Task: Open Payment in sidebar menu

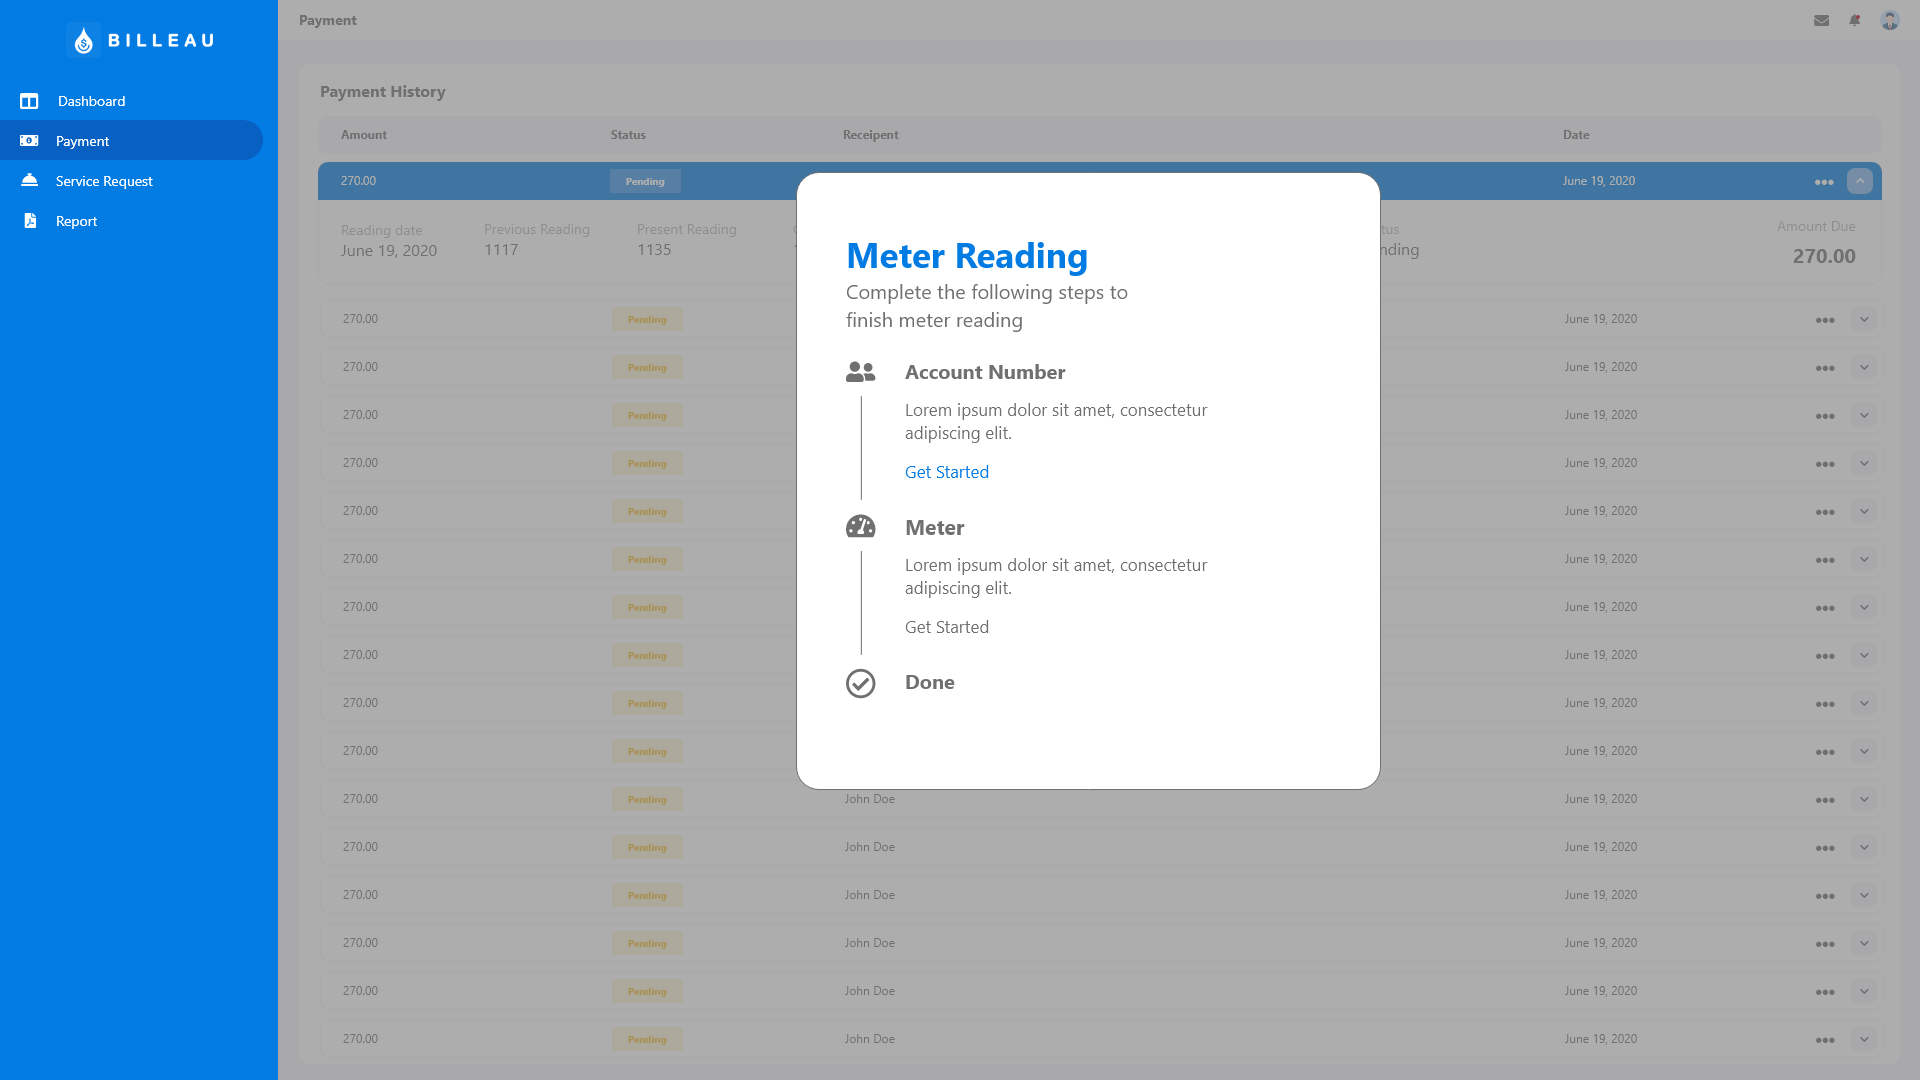Action: click(82, 141)
